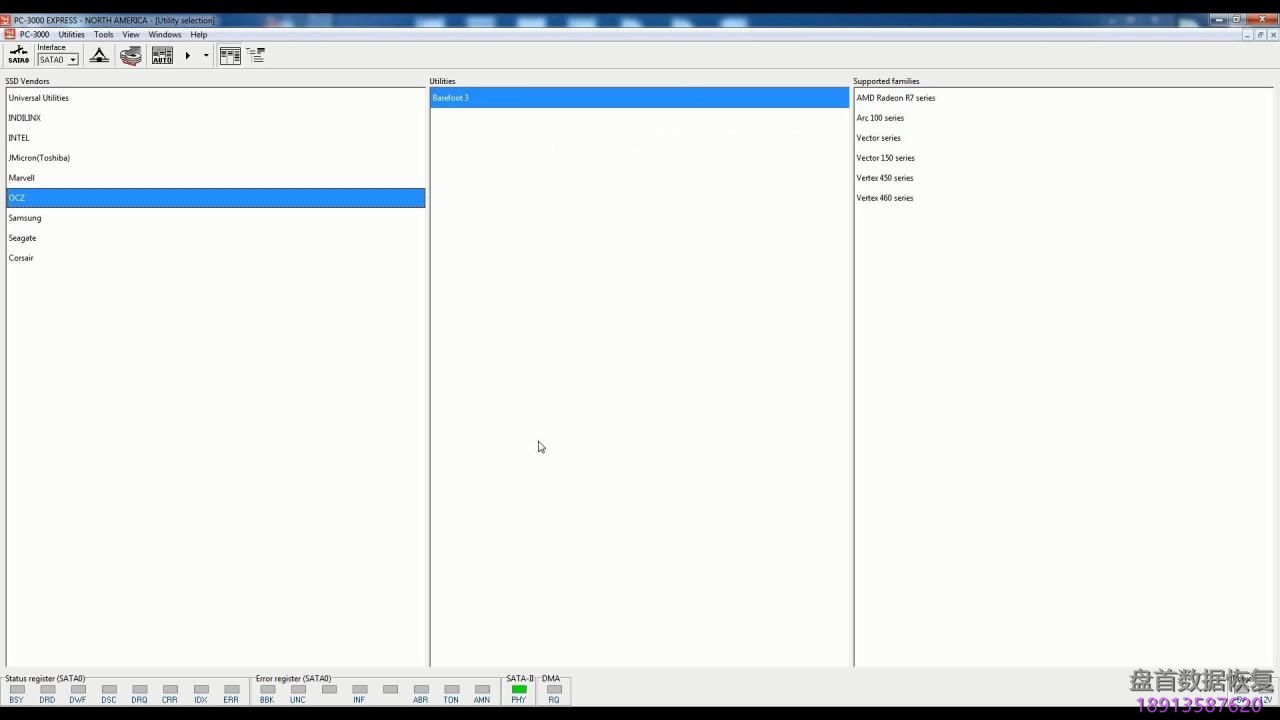Click the SATA0 port power icon
Viewport: 1280px width, 720px height.
(x=19, y=55)
